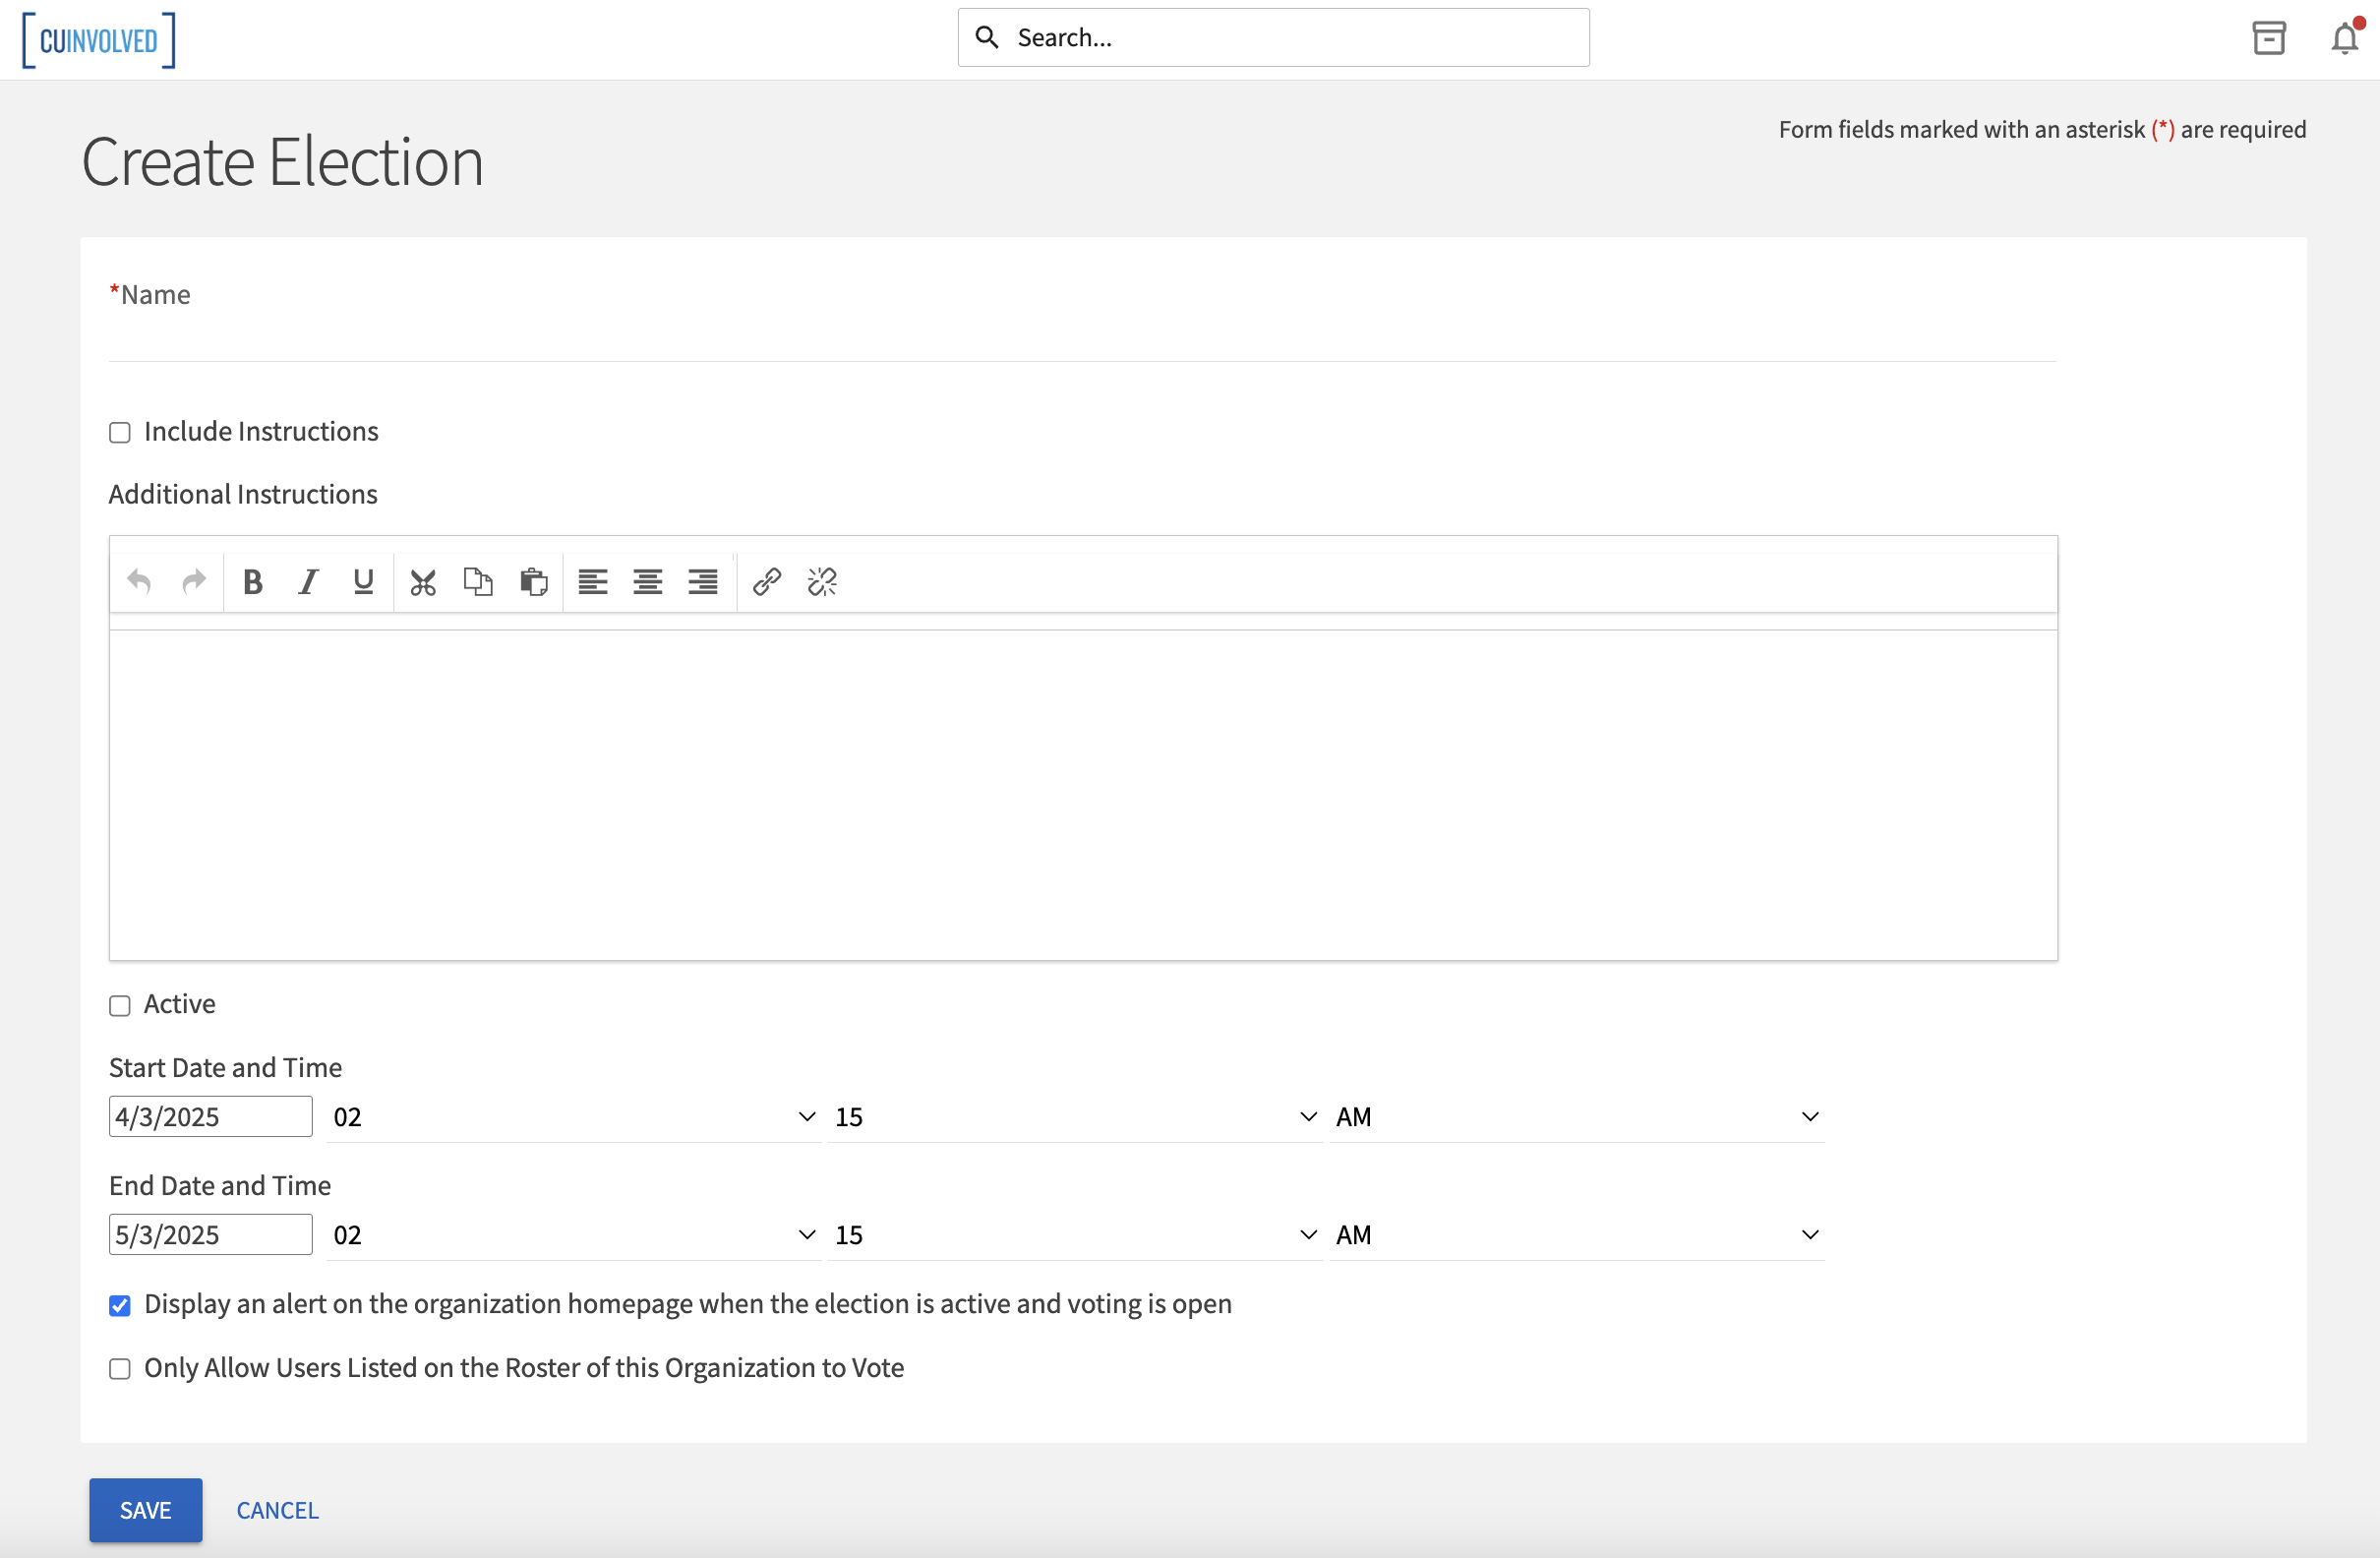Apply underline from editor toolbar
The image size is (2380, 1558).
363,582
